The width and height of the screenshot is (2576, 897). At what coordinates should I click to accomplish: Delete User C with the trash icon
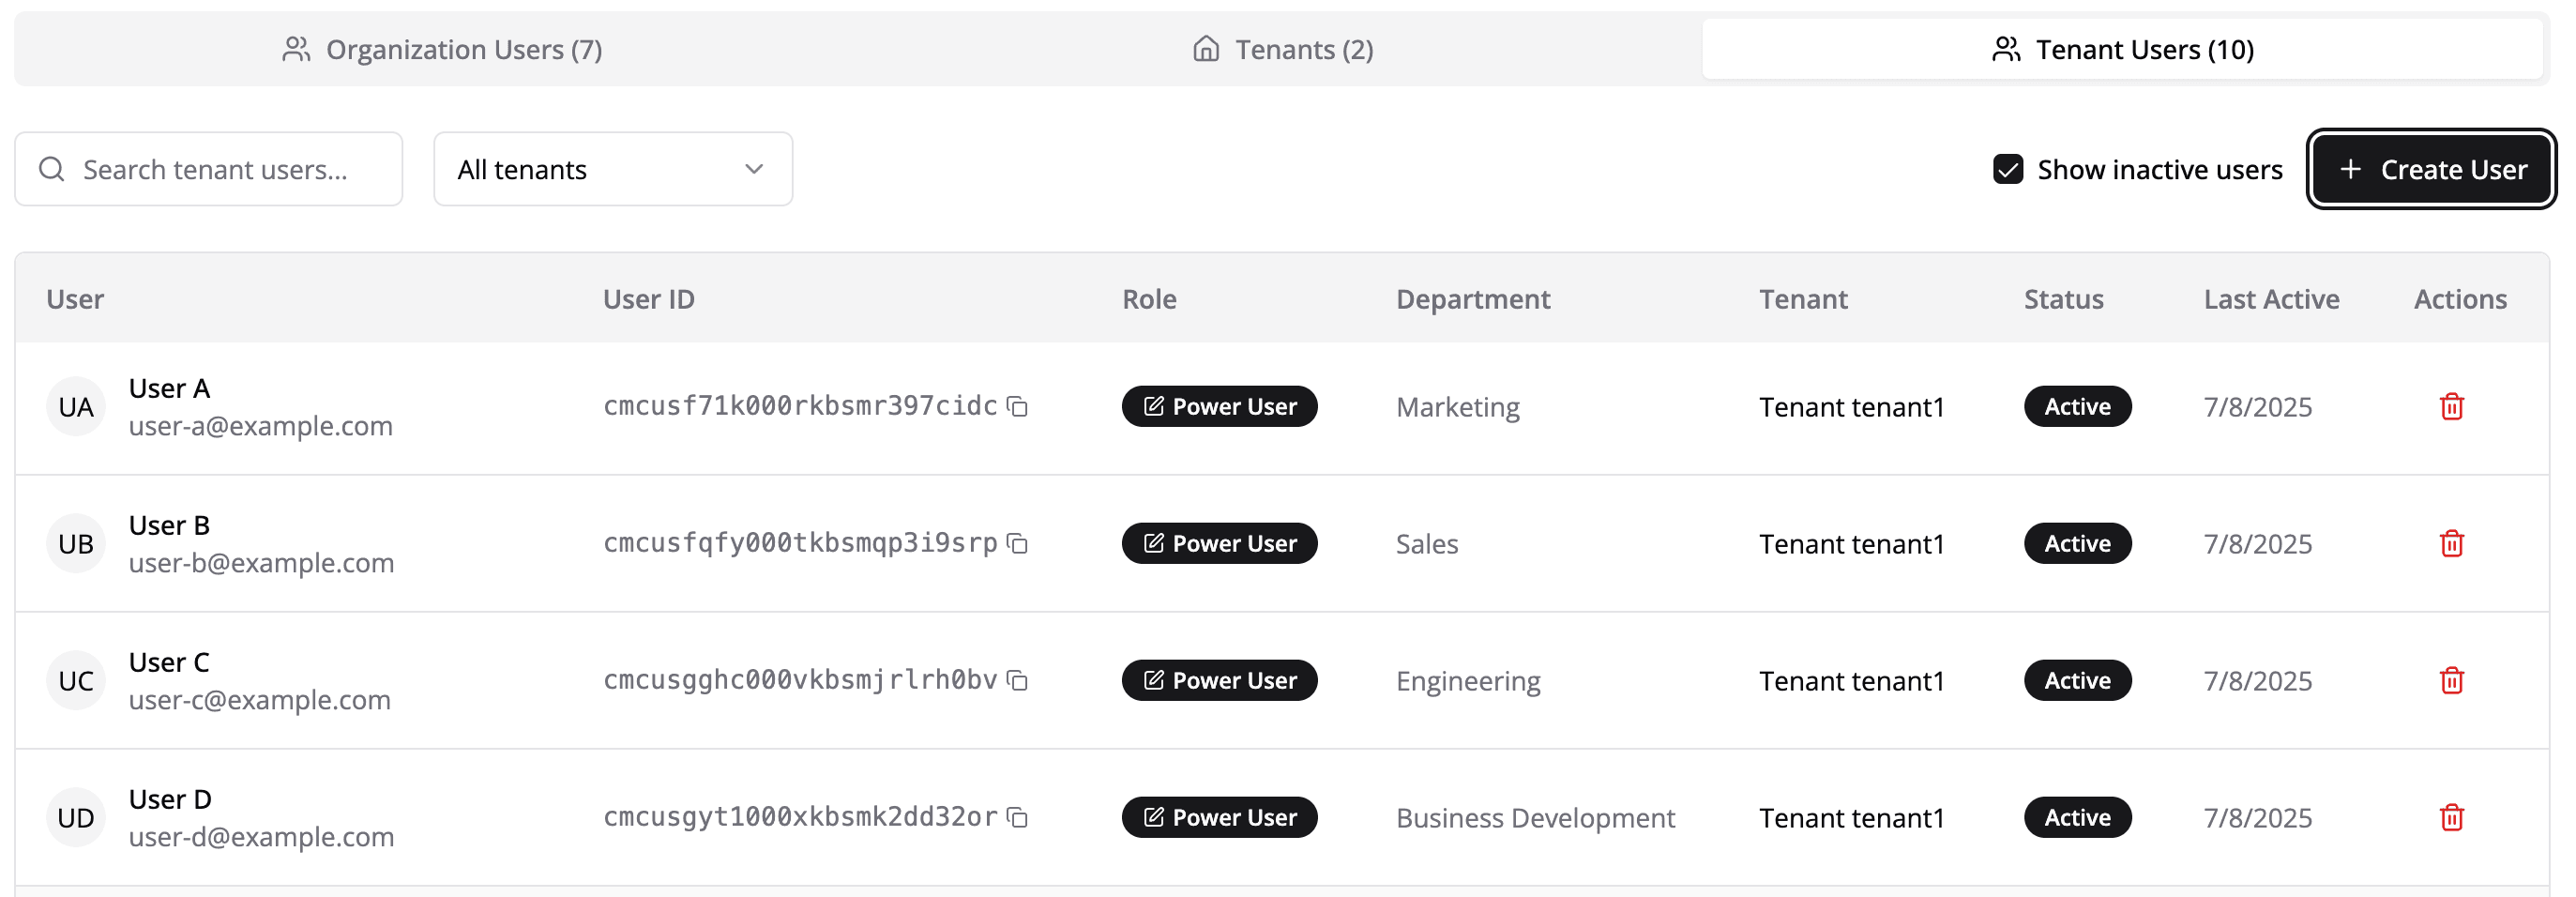pyautogui.click(x=2452, y=680)
